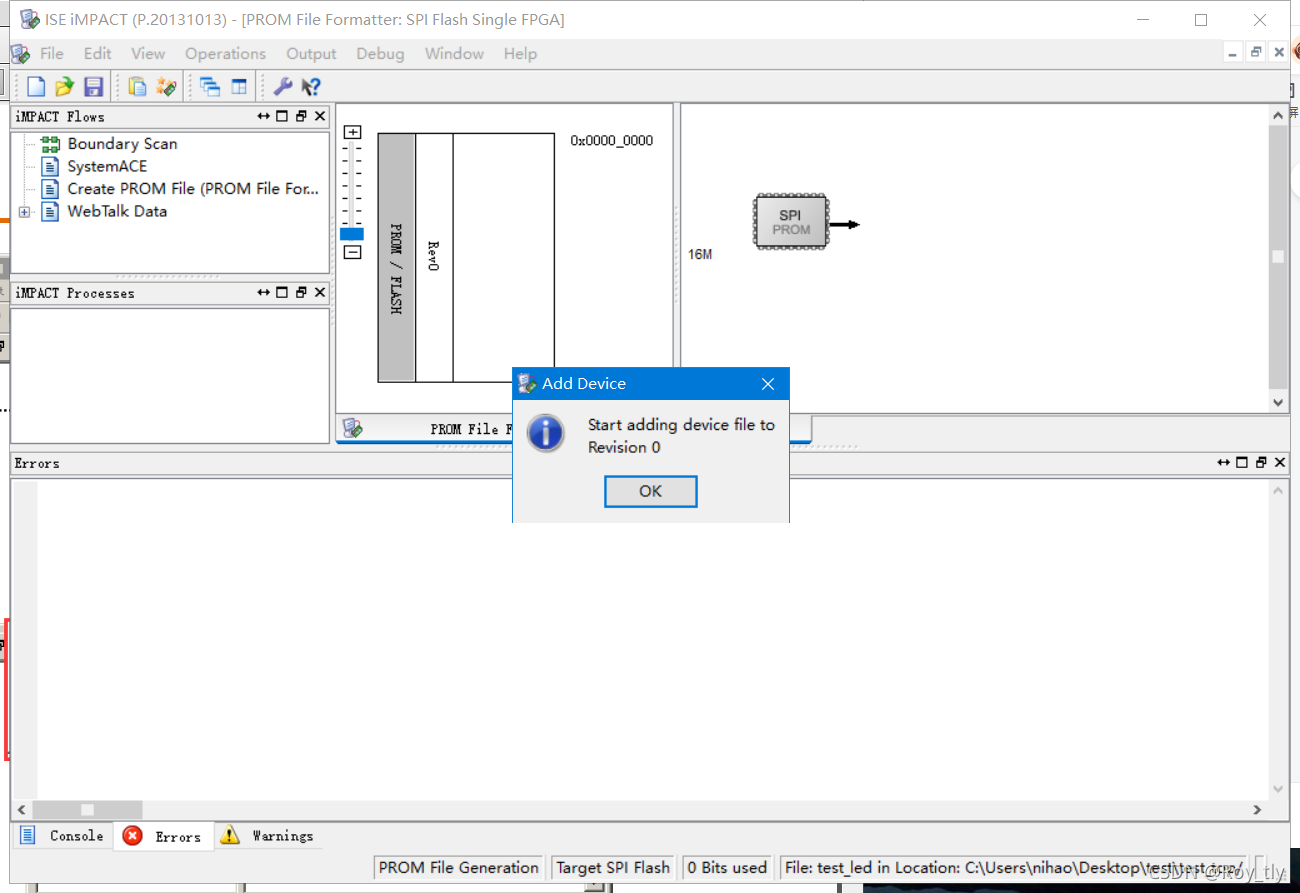
Task: Click the SPI PROM chip icon
Action: click(791, 222)
